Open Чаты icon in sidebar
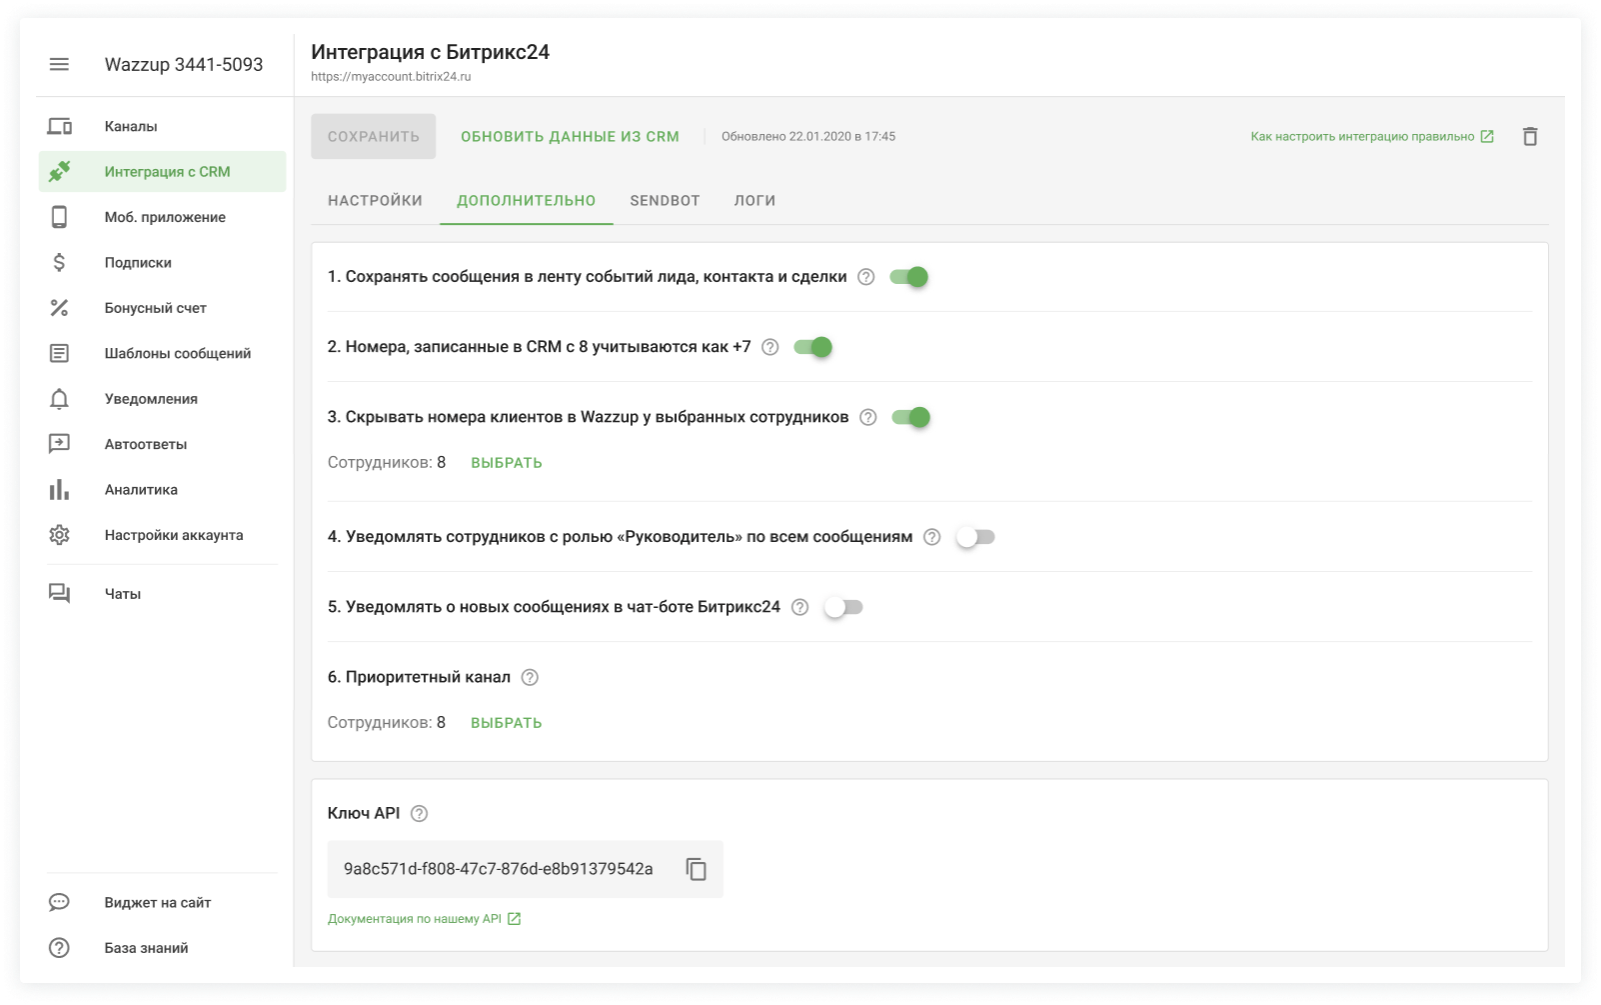 pyautogui.click(x=59, y=594)
